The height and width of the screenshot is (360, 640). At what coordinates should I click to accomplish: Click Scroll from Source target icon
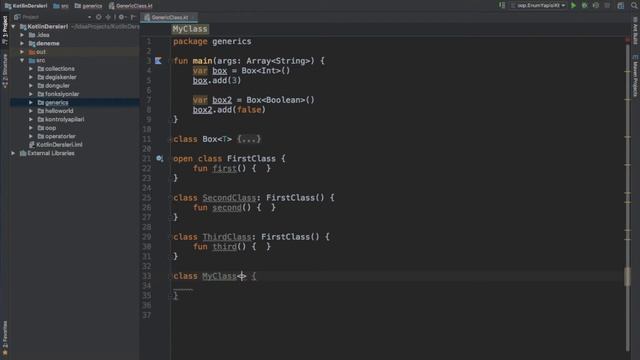pos(98,17)
